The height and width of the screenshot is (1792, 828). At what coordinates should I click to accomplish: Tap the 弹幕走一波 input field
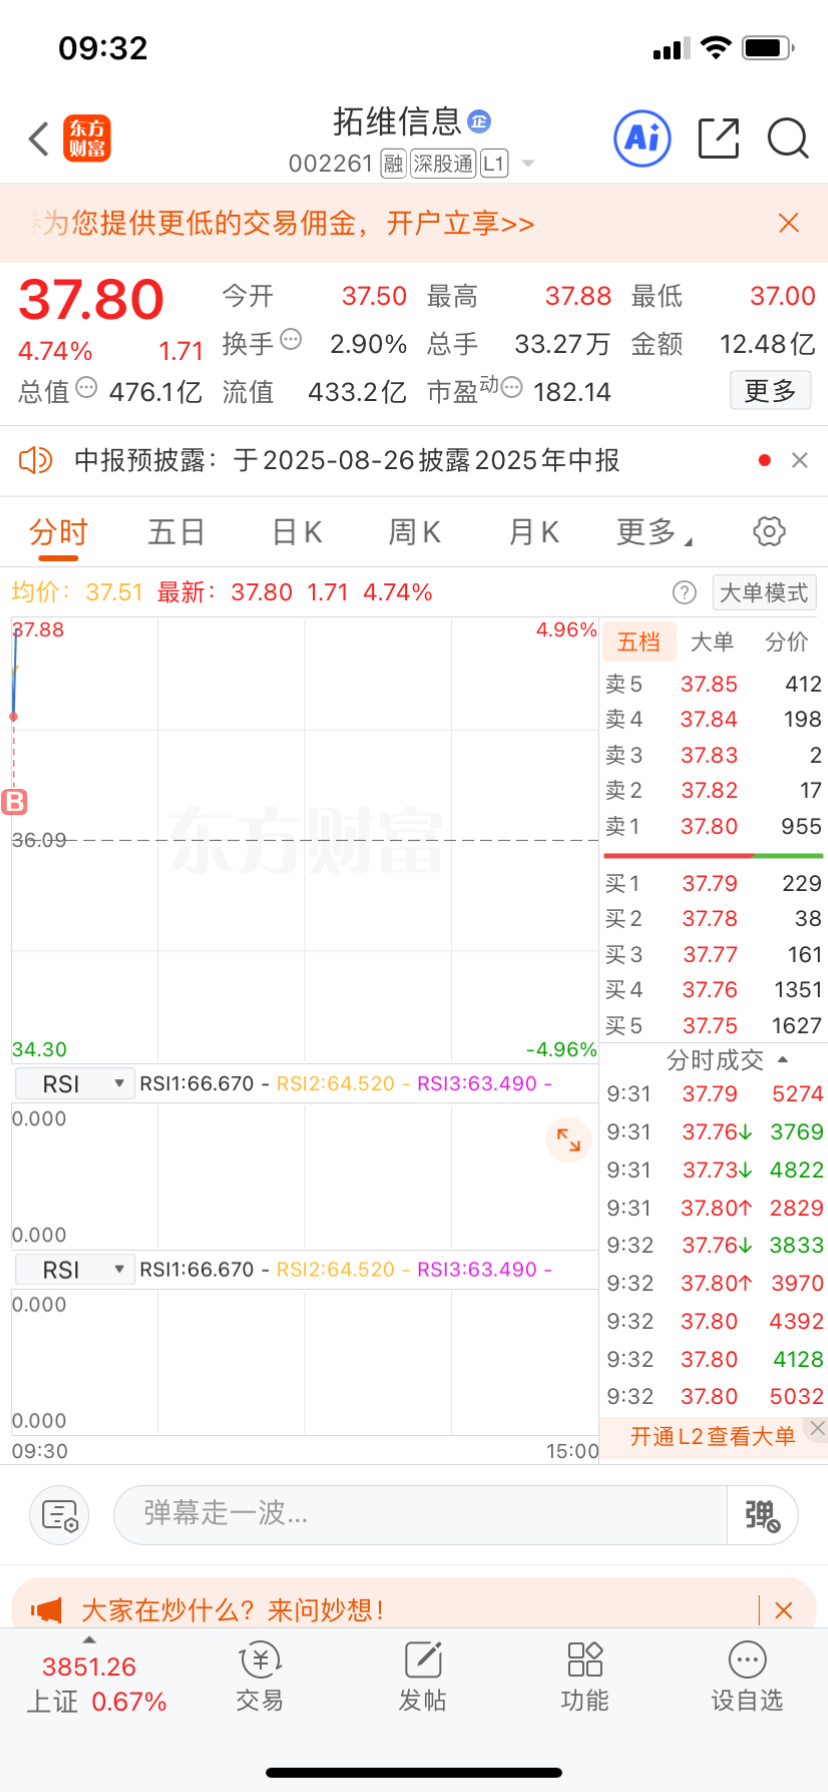tap(420, 1515)
